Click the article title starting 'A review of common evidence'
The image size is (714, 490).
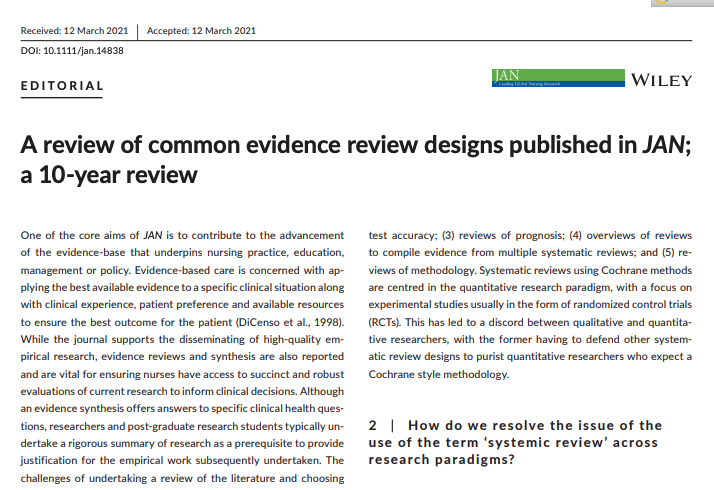point(356,159)
